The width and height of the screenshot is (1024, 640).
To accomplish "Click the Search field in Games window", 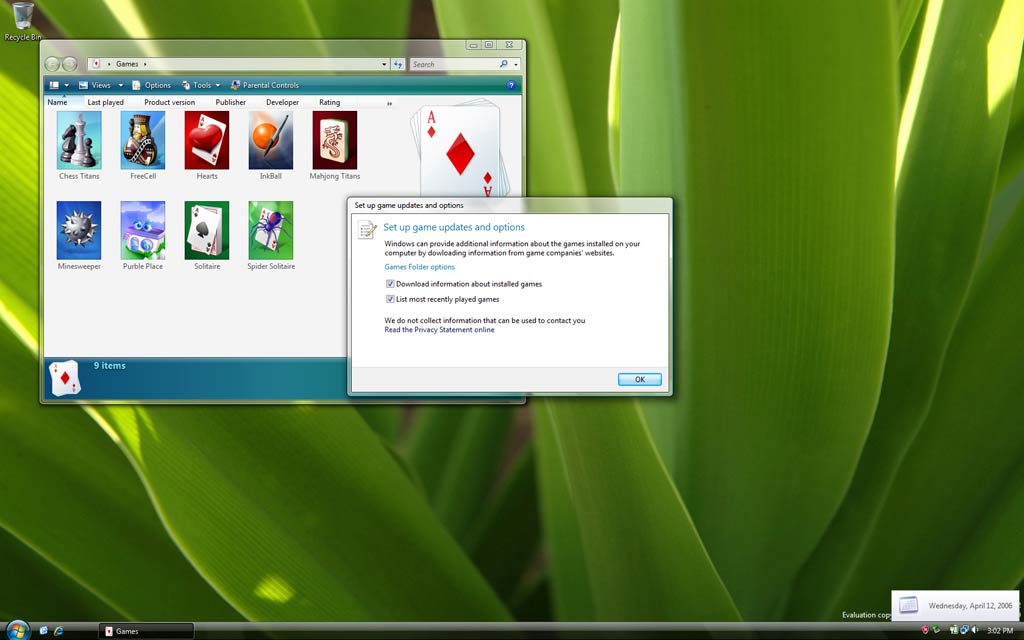I will tap(455, 64).
